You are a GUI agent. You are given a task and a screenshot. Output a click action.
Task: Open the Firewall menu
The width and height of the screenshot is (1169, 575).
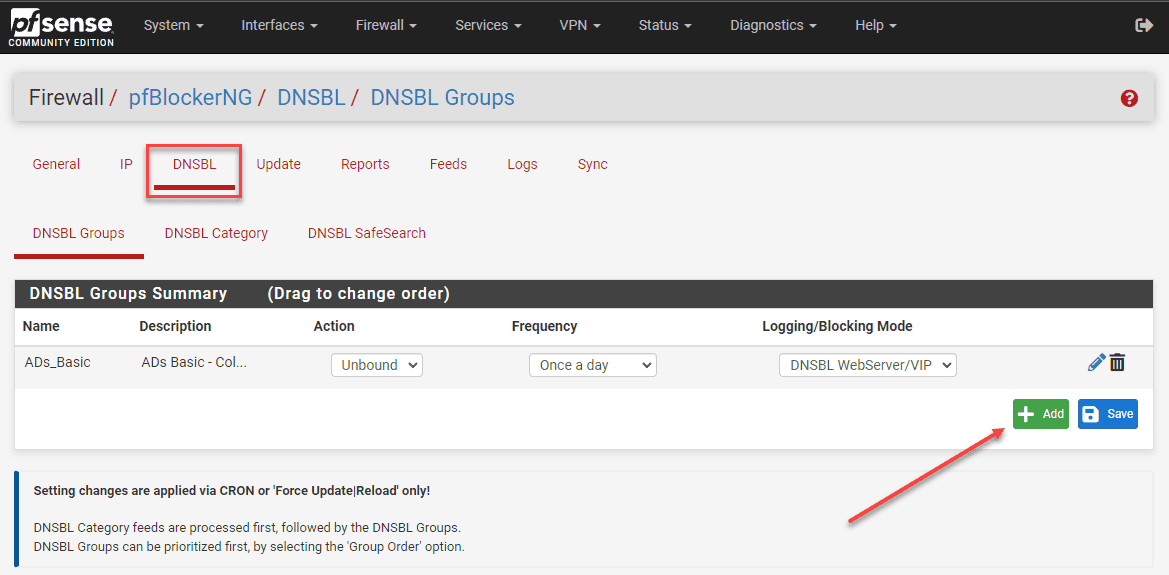tap(386, 25)
